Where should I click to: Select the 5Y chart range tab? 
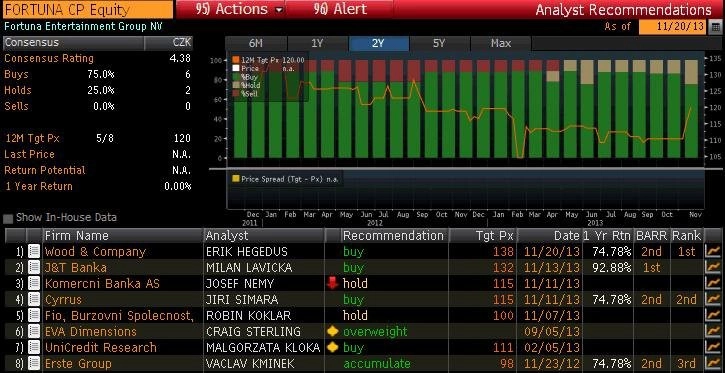click(439, 43)
